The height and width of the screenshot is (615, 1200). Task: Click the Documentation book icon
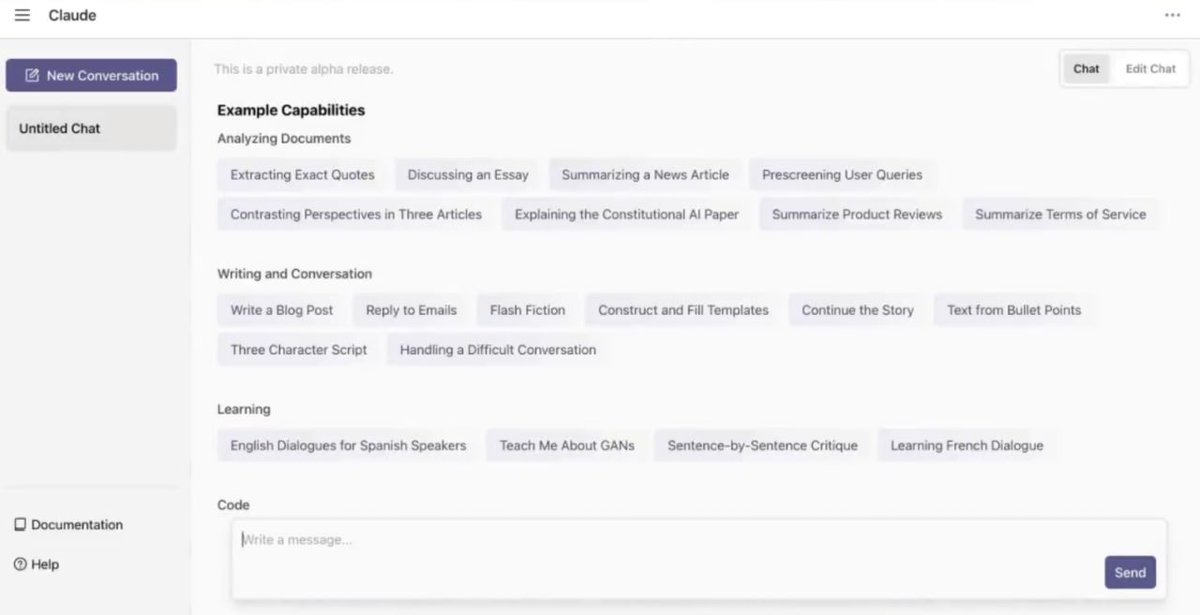[20, 525]
